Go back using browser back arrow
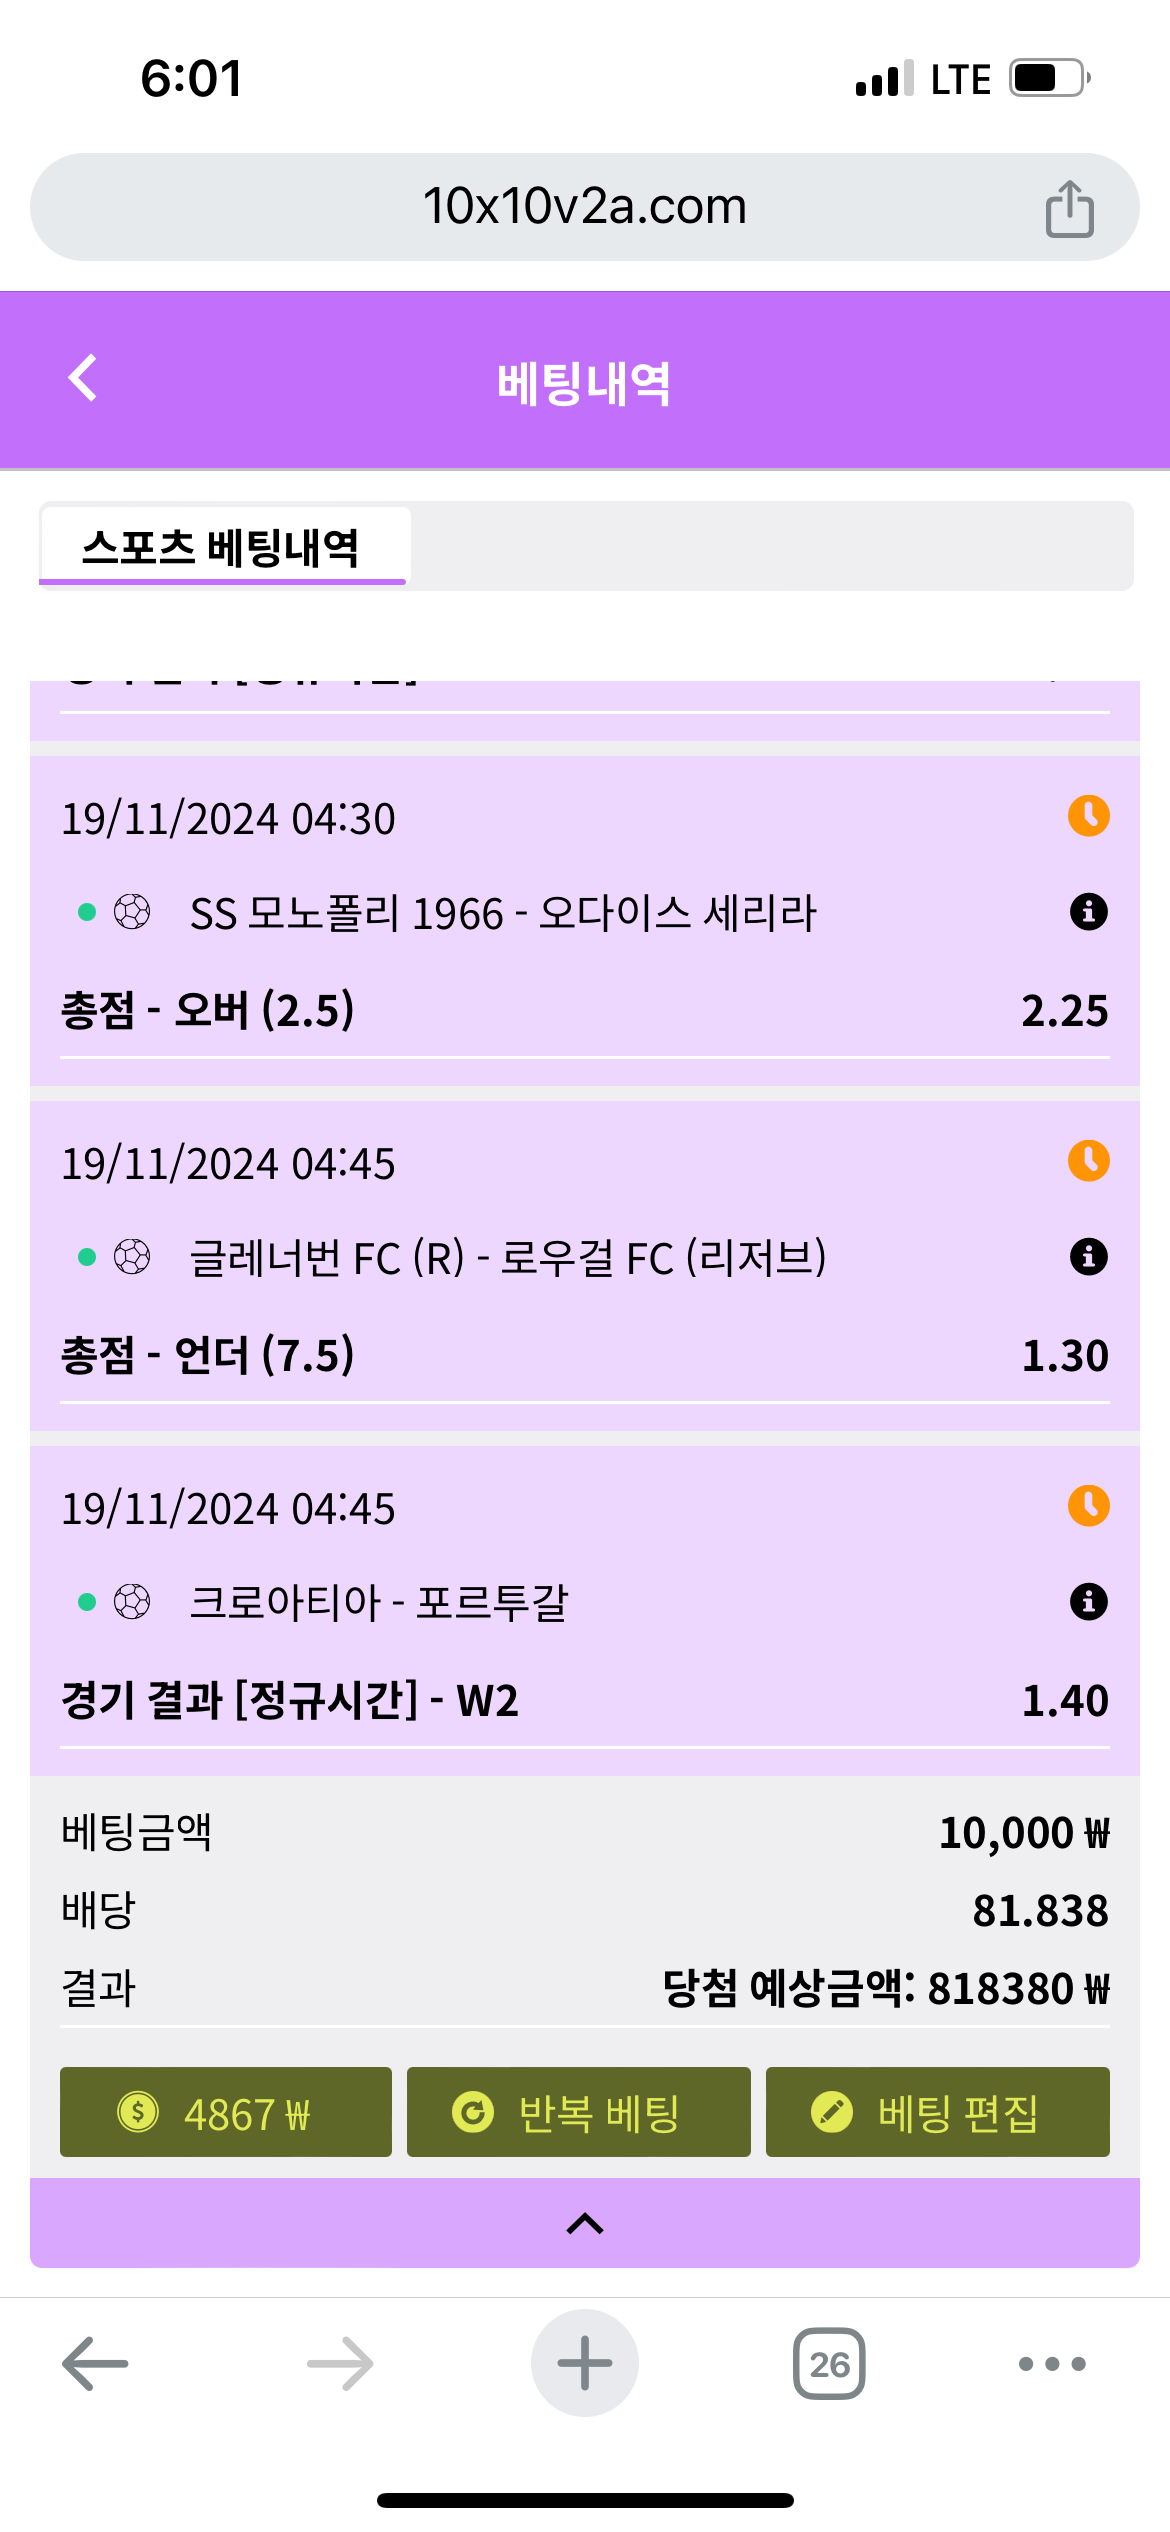Viewport: 1170px width, 2532px height. pos(95,2364)
